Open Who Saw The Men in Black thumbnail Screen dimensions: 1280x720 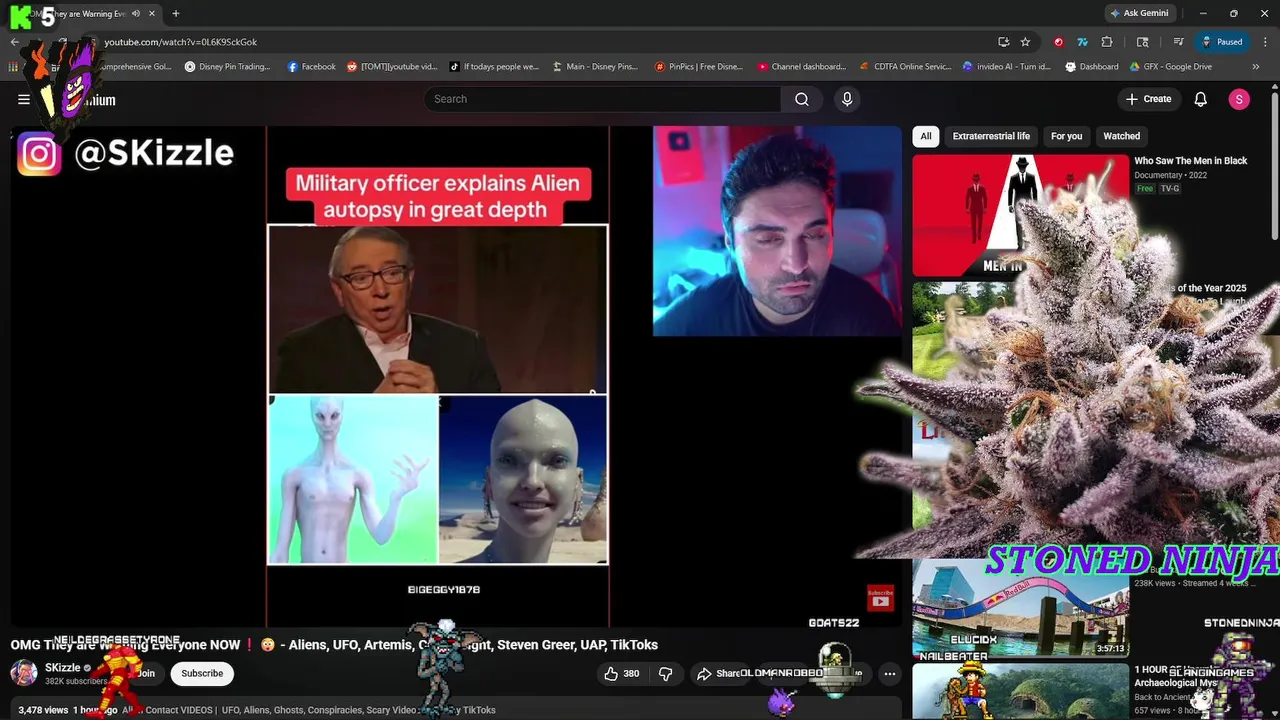[x=1020, y=215]
